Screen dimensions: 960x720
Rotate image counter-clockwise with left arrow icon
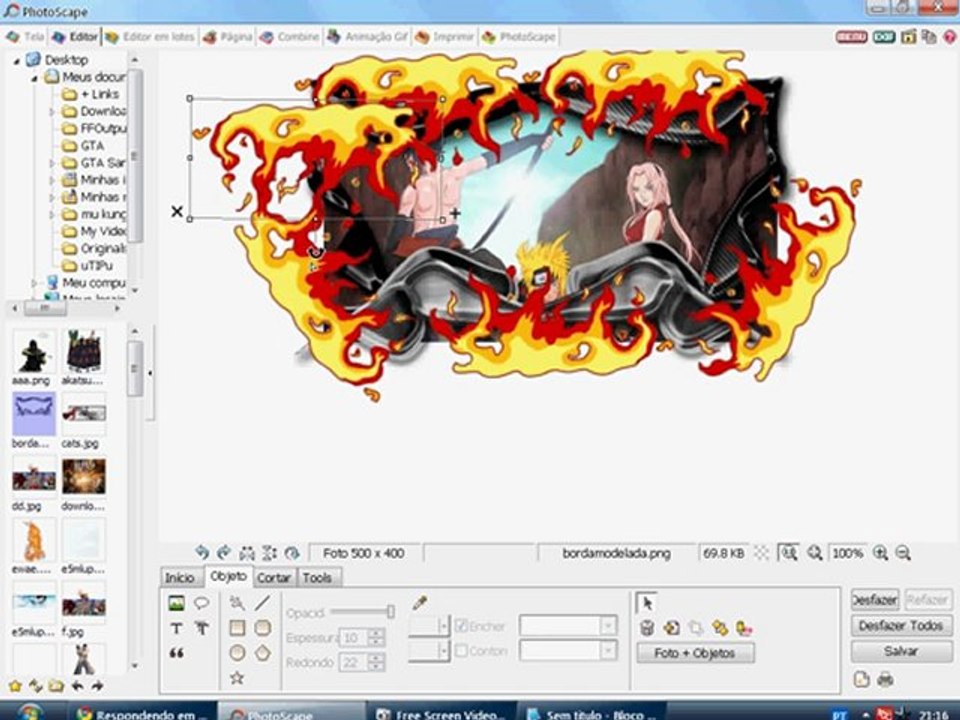point(202,553)
